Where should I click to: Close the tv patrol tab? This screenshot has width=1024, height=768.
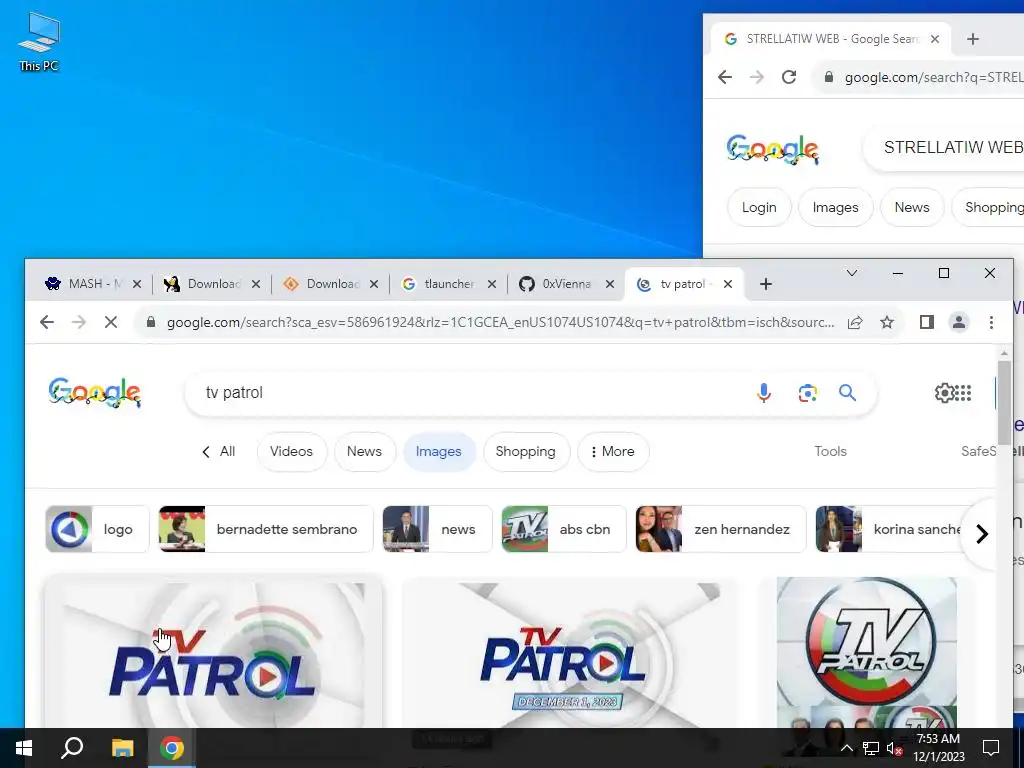[728, 284]
